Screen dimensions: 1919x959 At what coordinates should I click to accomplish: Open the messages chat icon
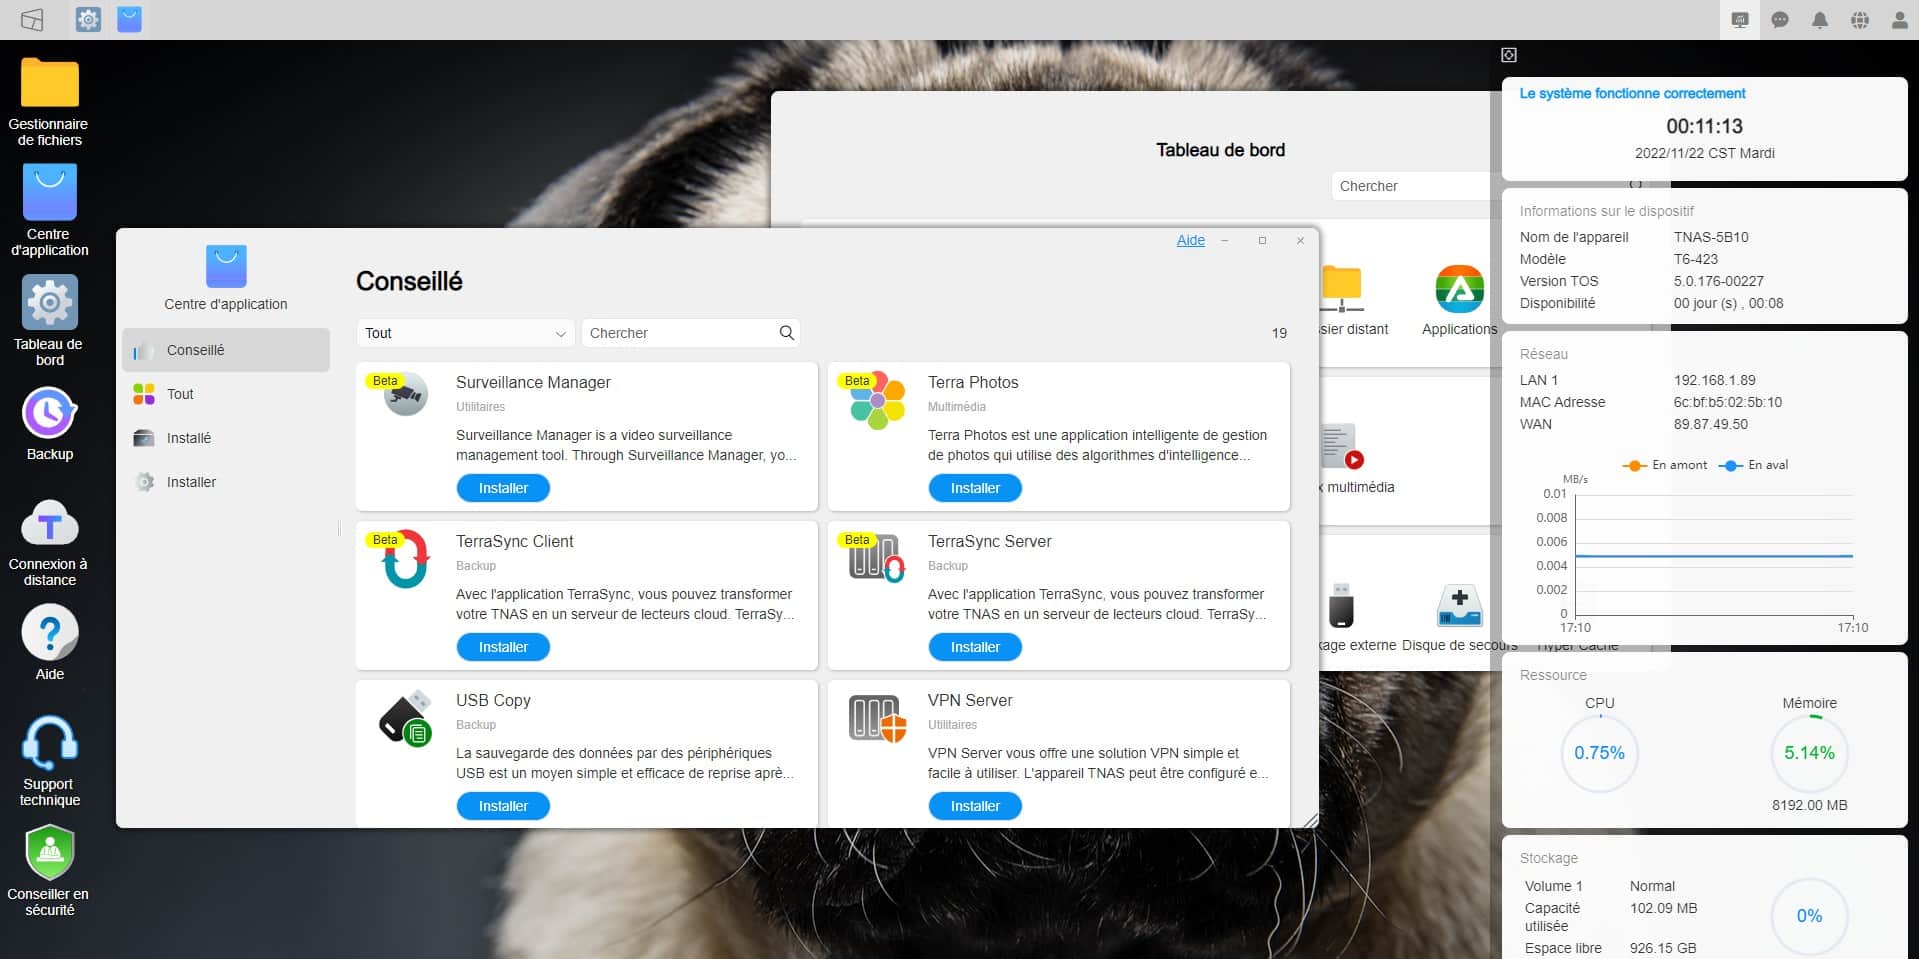(x=1780, y=20)
